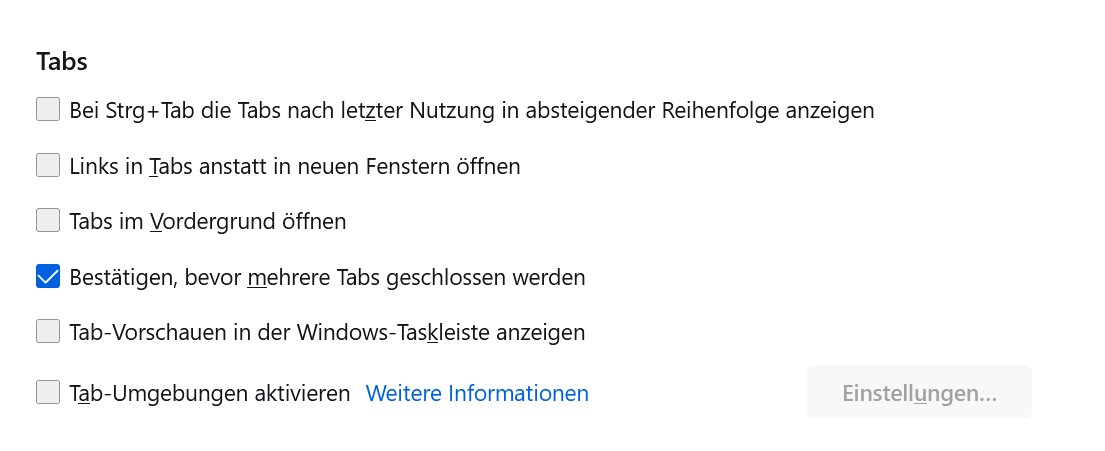Click label 'Bestätigen, bevor mehrere Tabs geschlossen werden'
This screenshot has width=1105, height=451.
click(327, 277)
